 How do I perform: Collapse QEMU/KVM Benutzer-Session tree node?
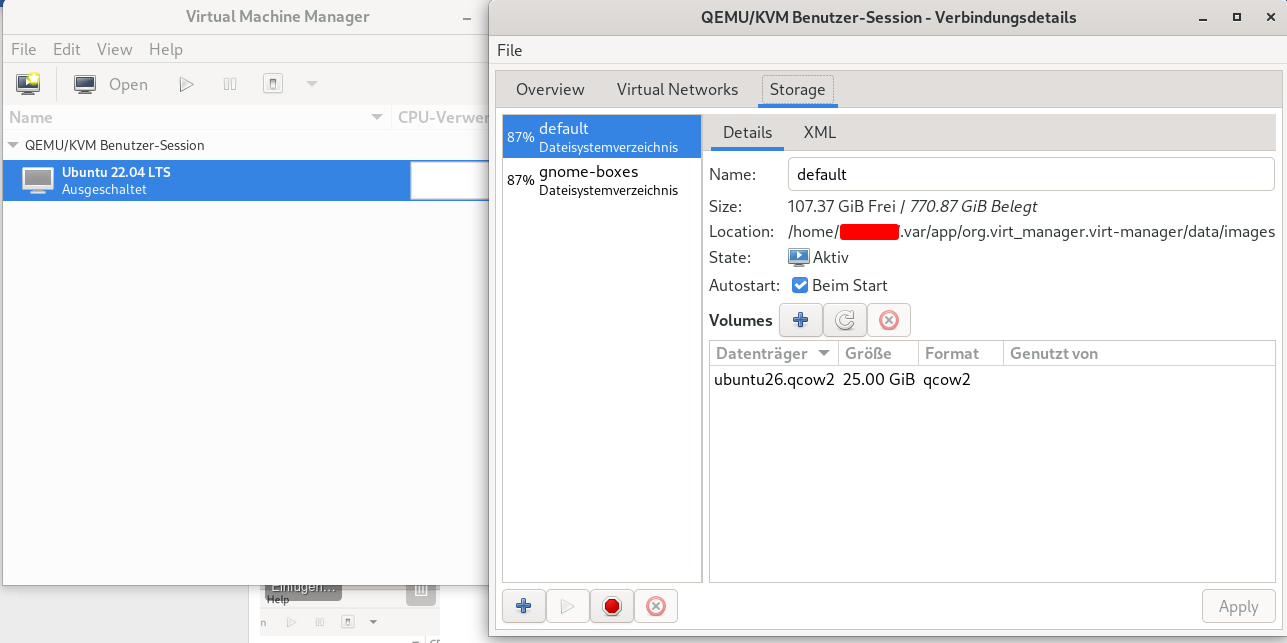coord(13,145)
